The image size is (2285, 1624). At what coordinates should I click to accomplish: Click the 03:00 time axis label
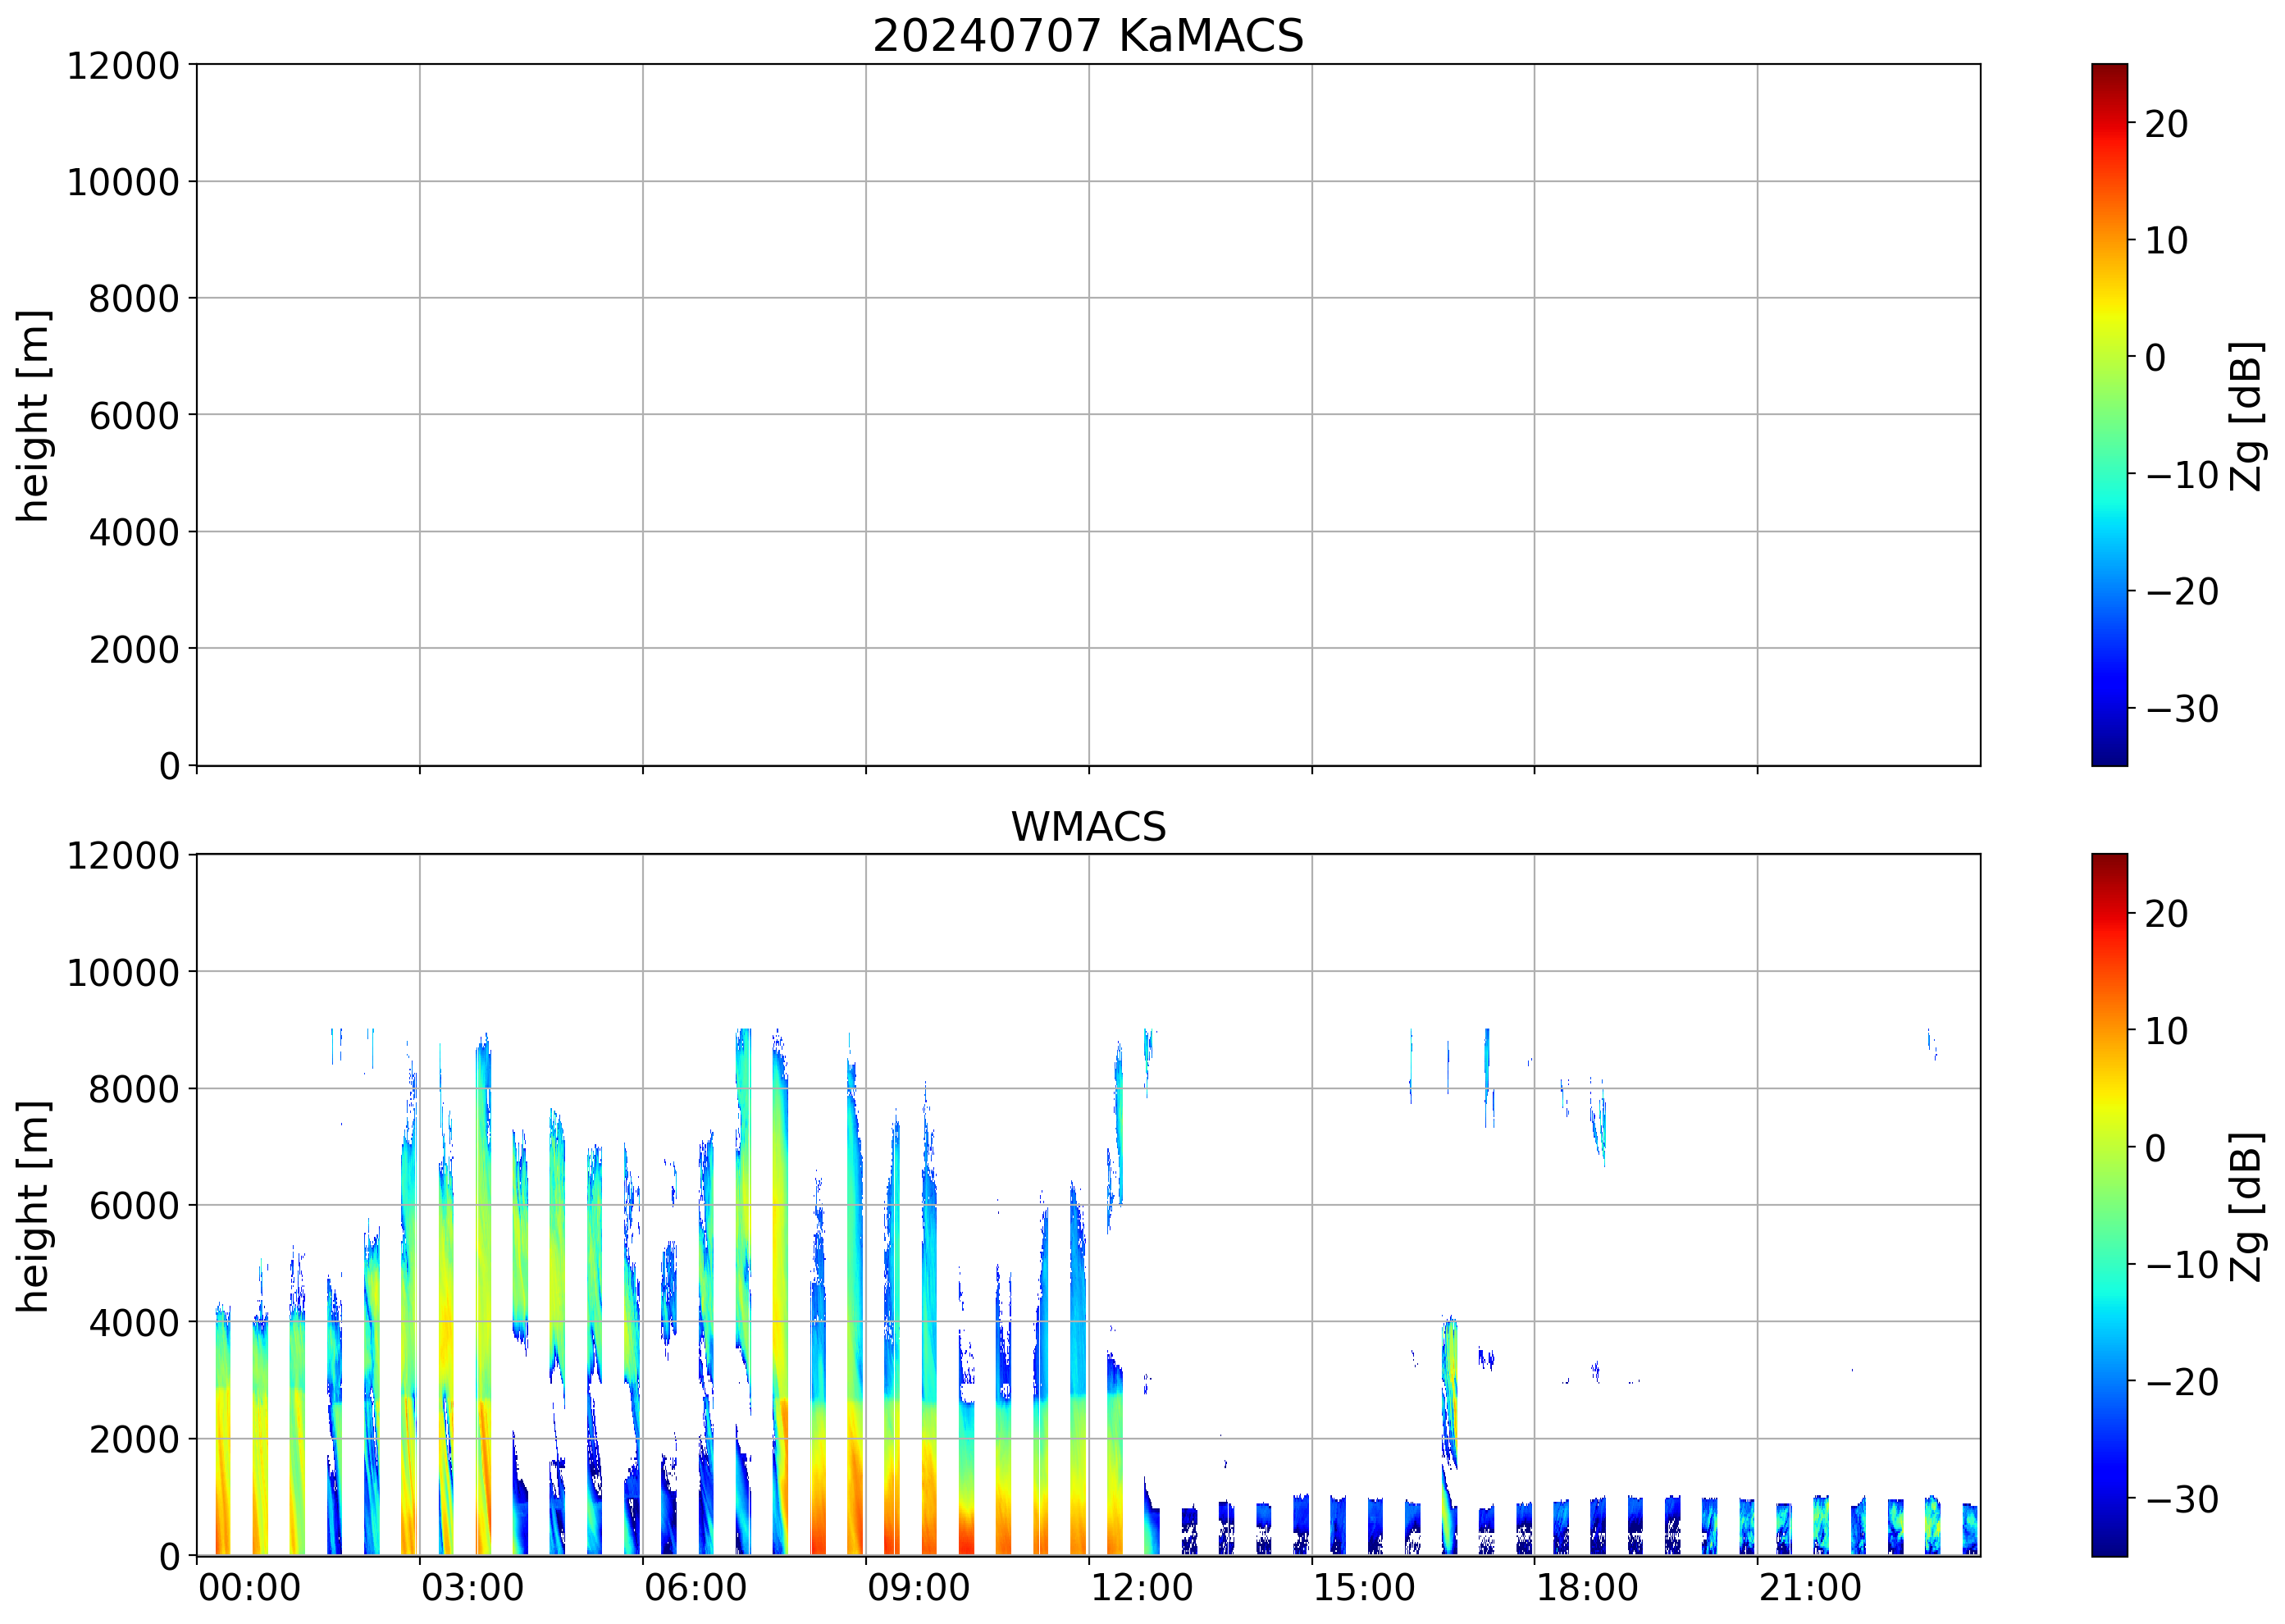[x=472, y=1588]
